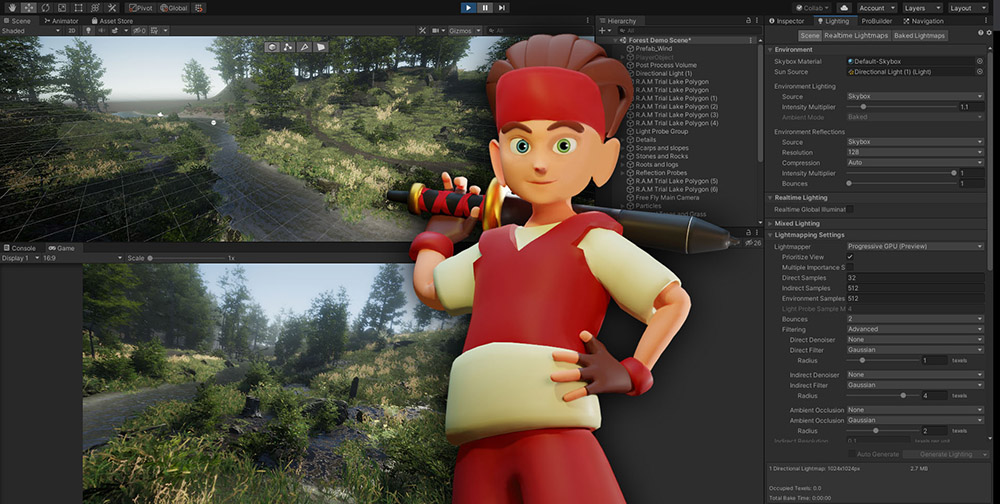Toggle 2D view in Scene
Viewport: 1000px width, 504px height.
(72, 31)
